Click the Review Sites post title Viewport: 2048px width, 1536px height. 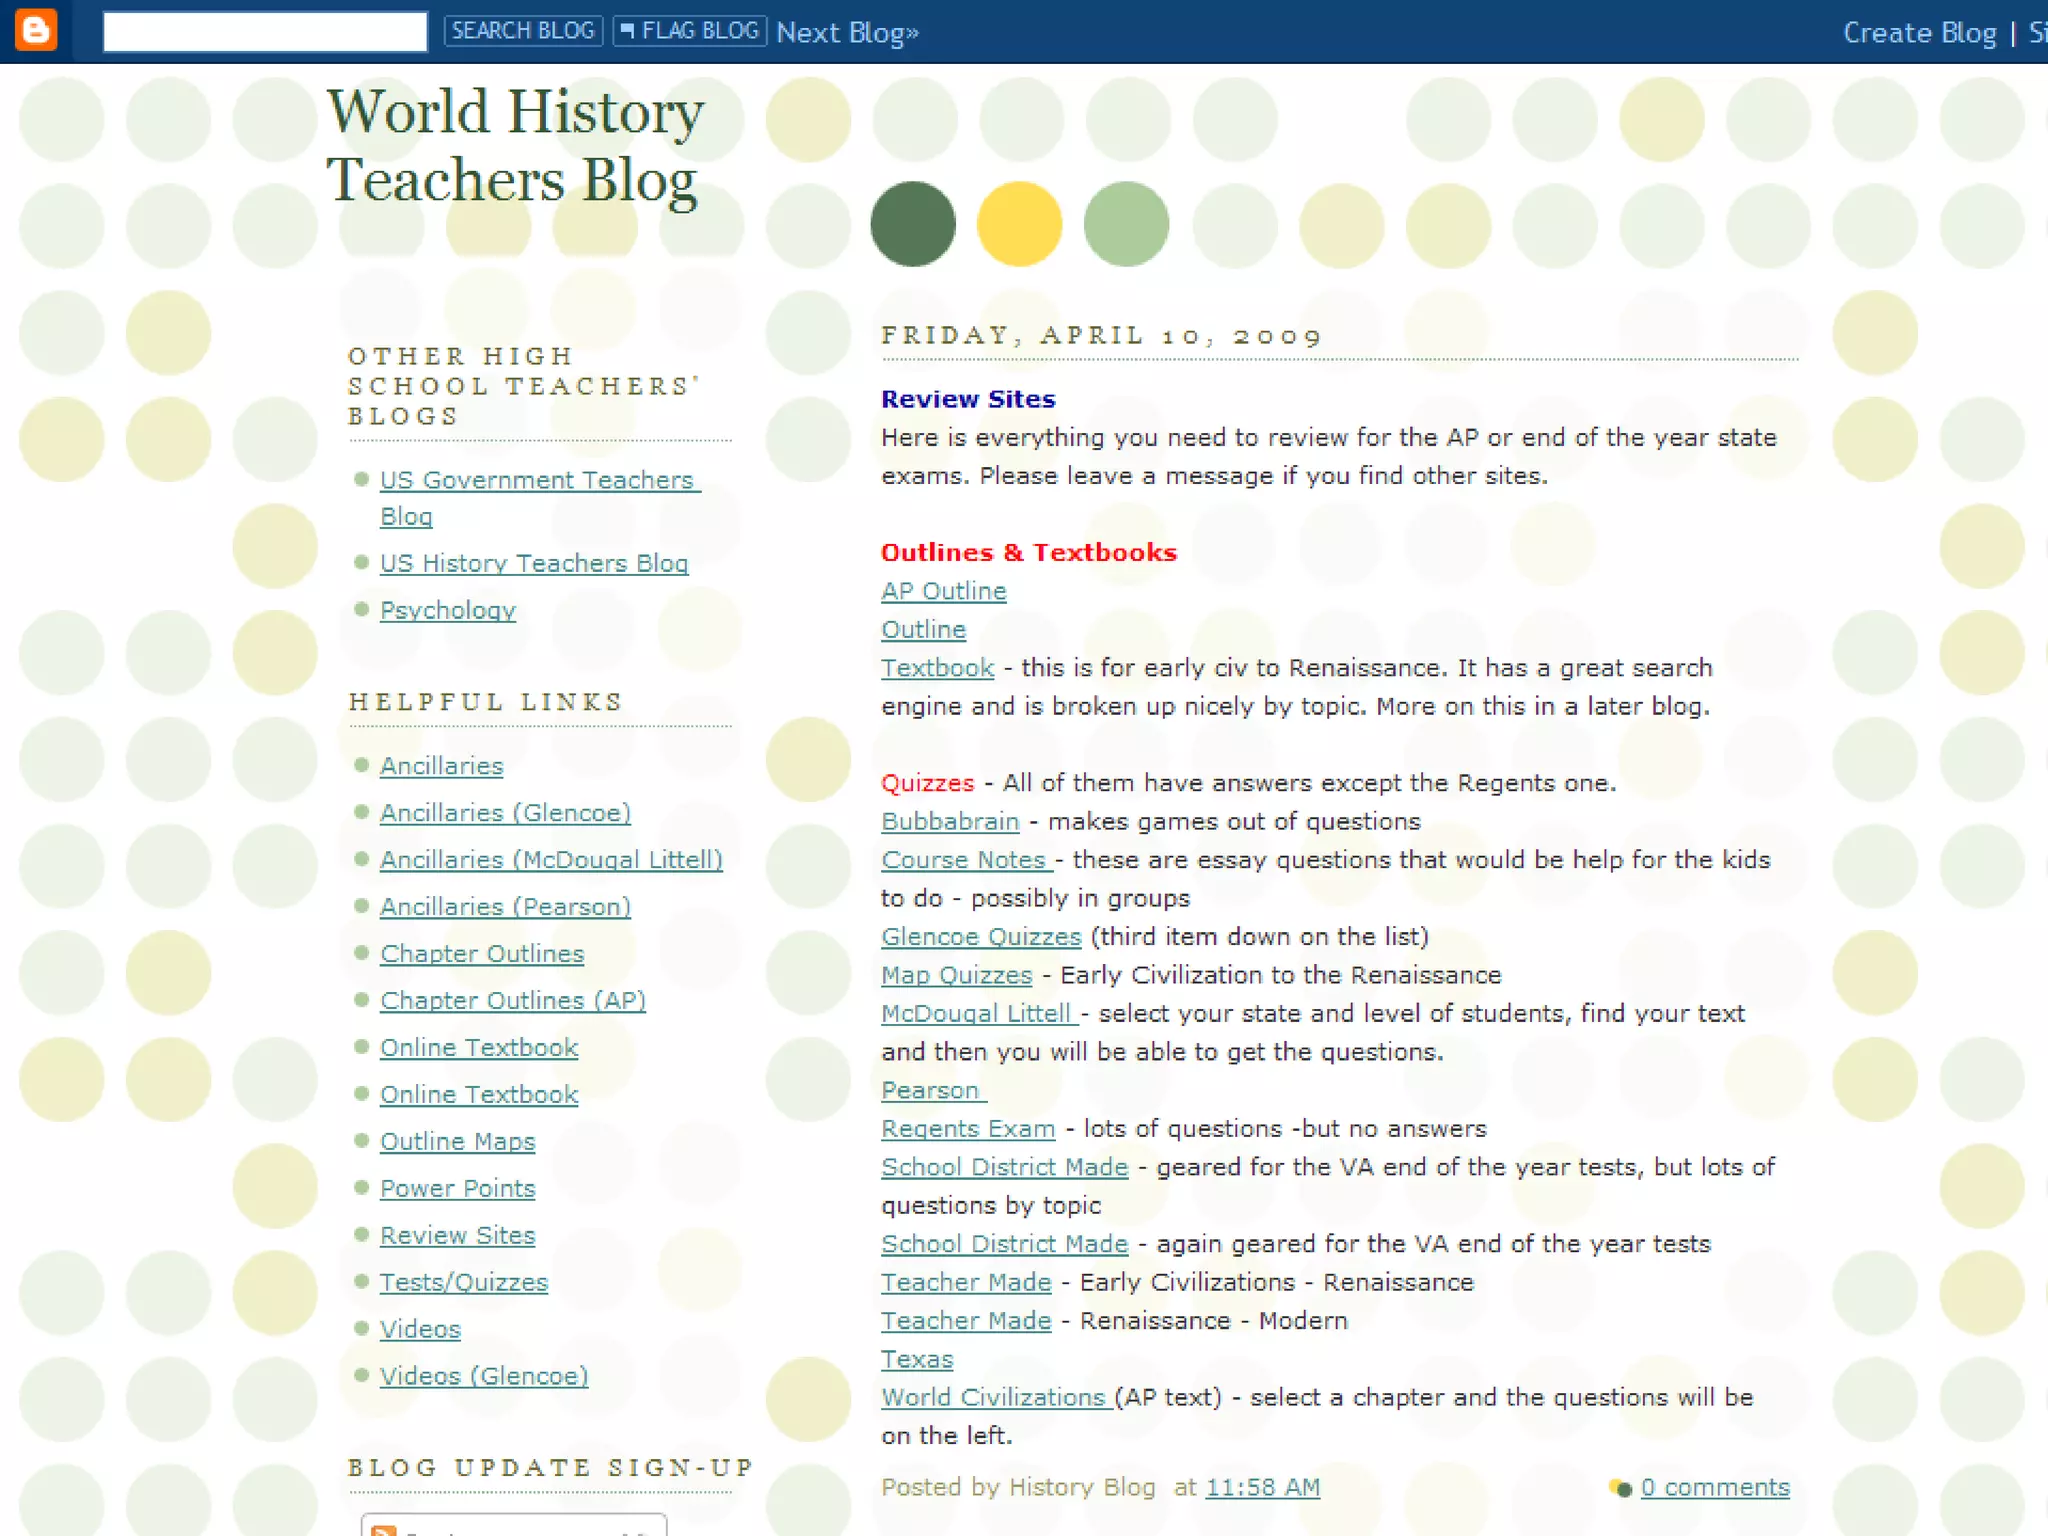967,399
